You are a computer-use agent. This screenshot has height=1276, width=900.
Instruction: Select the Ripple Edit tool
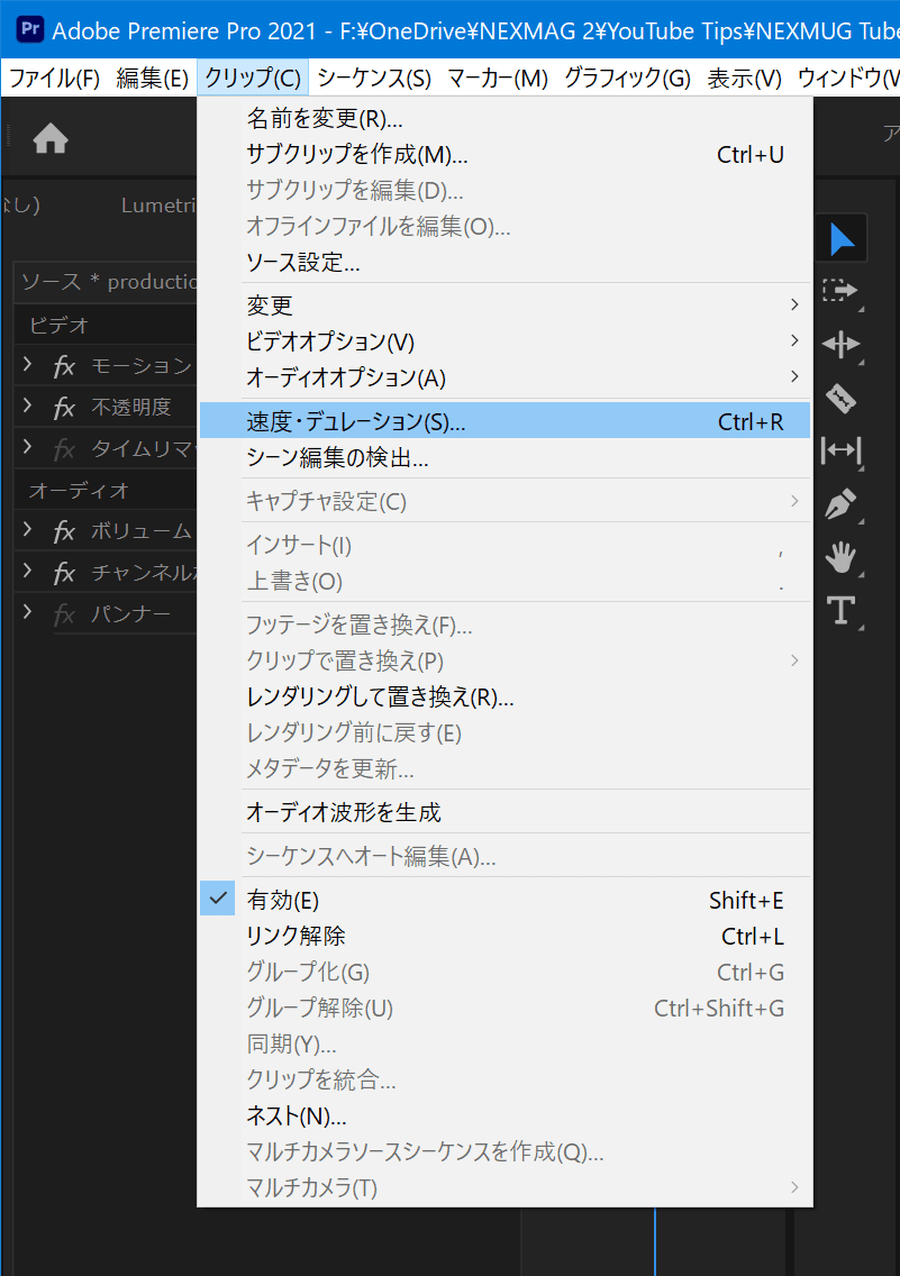pos(841,345)
